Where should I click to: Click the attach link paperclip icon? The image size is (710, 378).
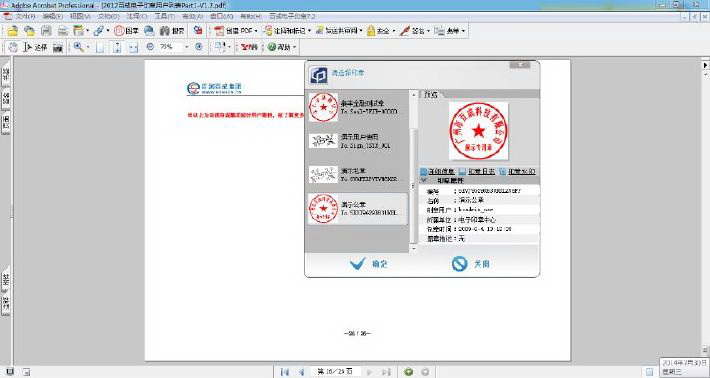coord(98,31)
